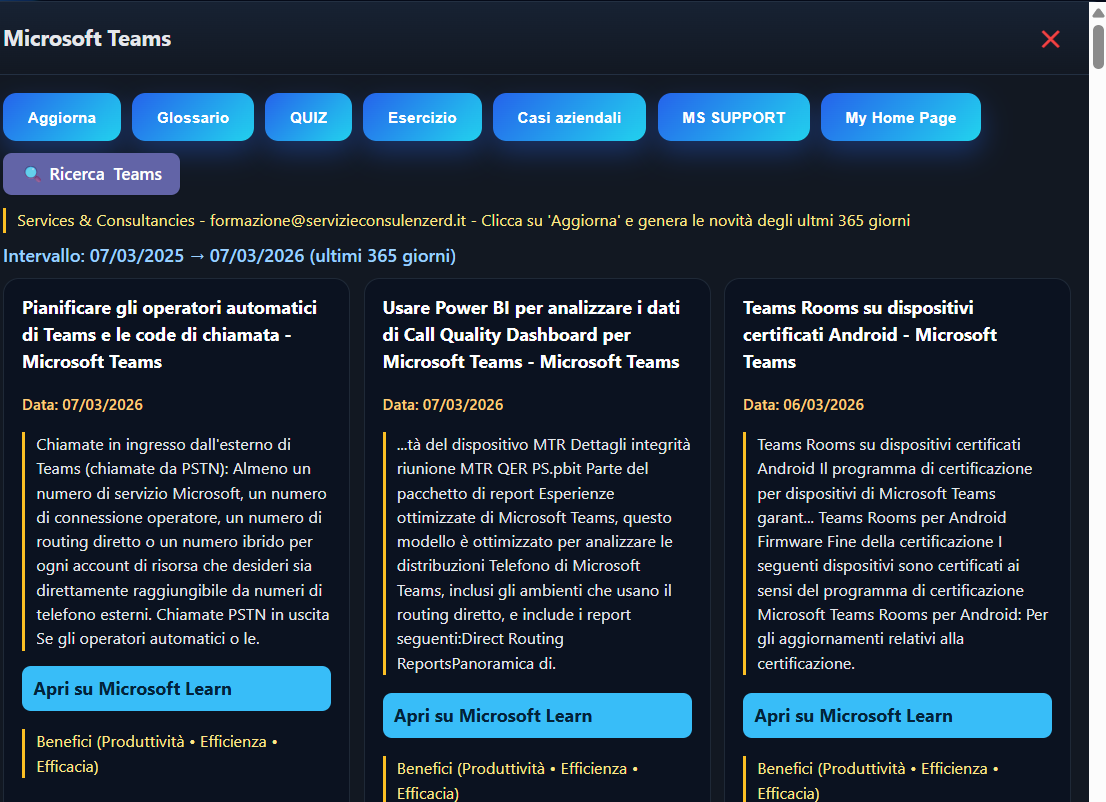
Task: Open Casi aziendali
Action: click(569, 117)
